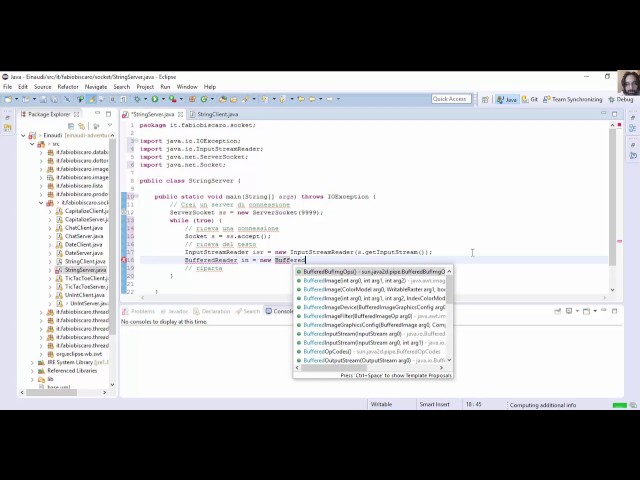Open the Refactor menu

click(x=68, y=87)
